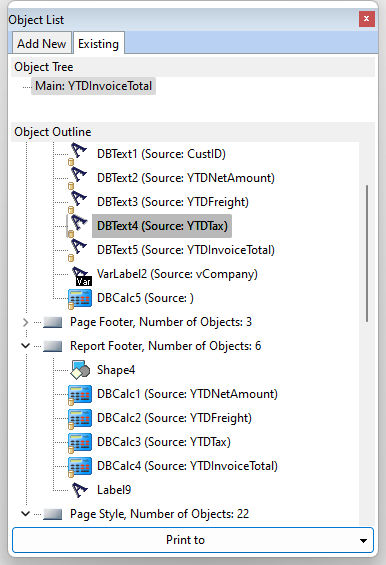Viewport: 386px width, 565px height.
Task: Click the DBCalc1 calculator icon
Action: tap(80, 395)
